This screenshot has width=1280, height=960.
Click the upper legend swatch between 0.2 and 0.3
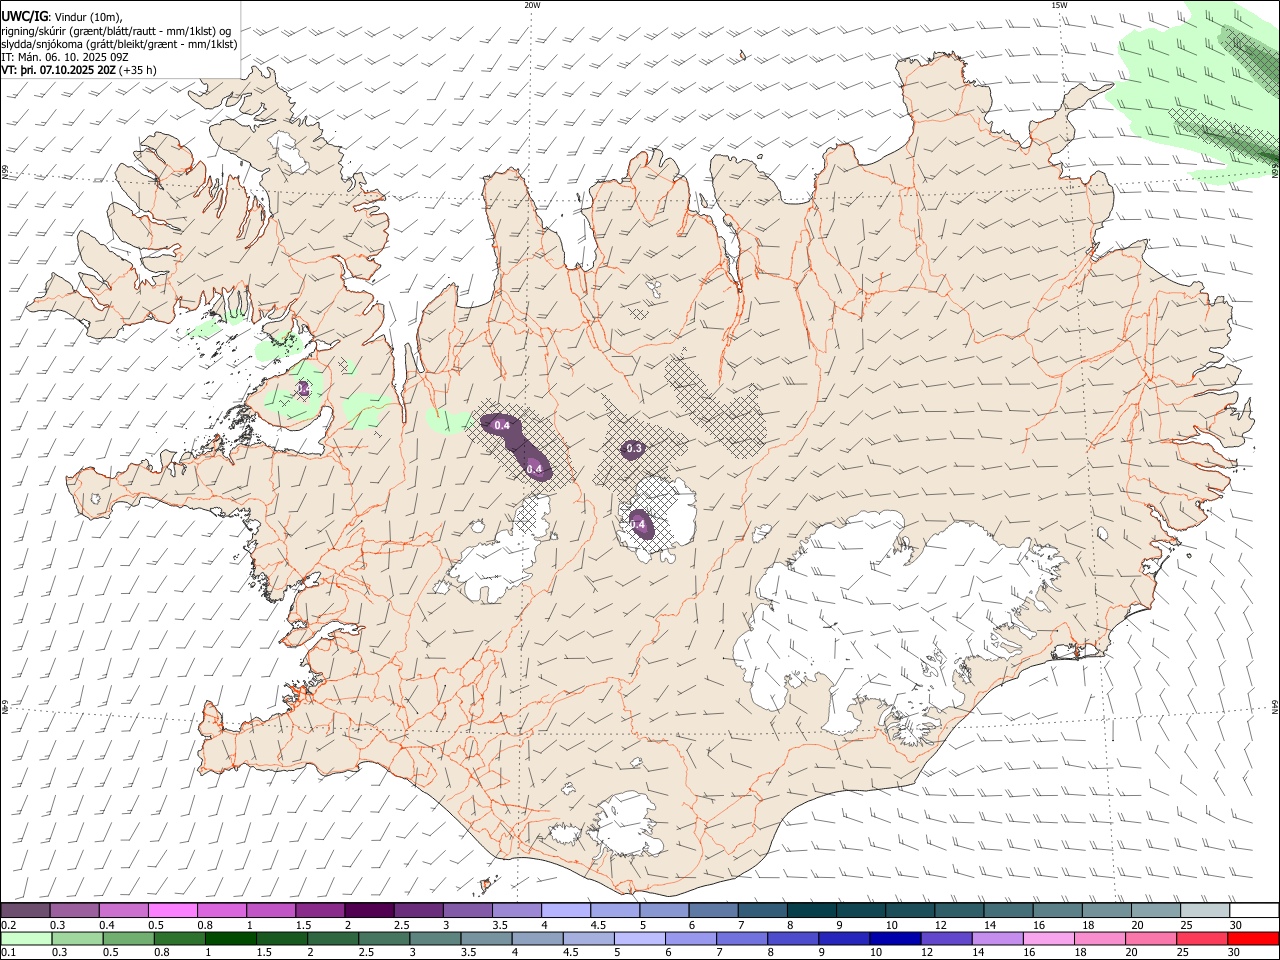(x=25, y=911)
